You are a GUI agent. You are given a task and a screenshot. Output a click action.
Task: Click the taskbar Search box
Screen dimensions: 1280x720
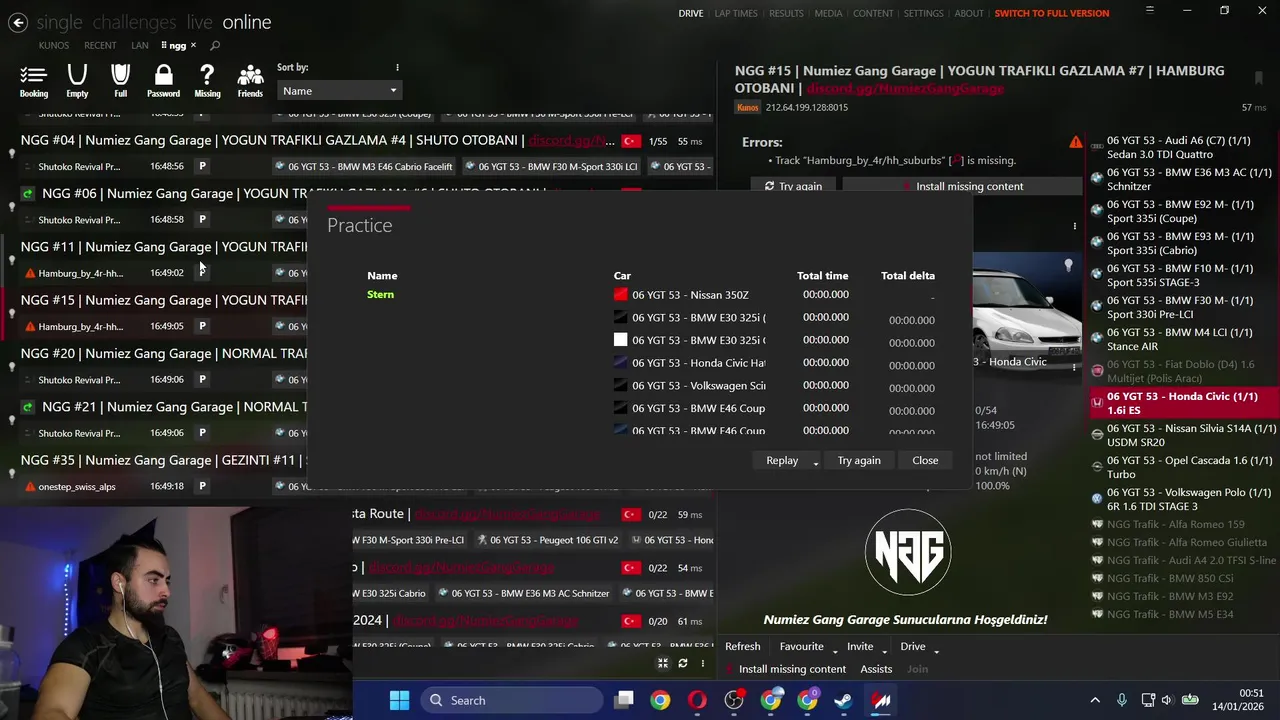coord(512,700)
